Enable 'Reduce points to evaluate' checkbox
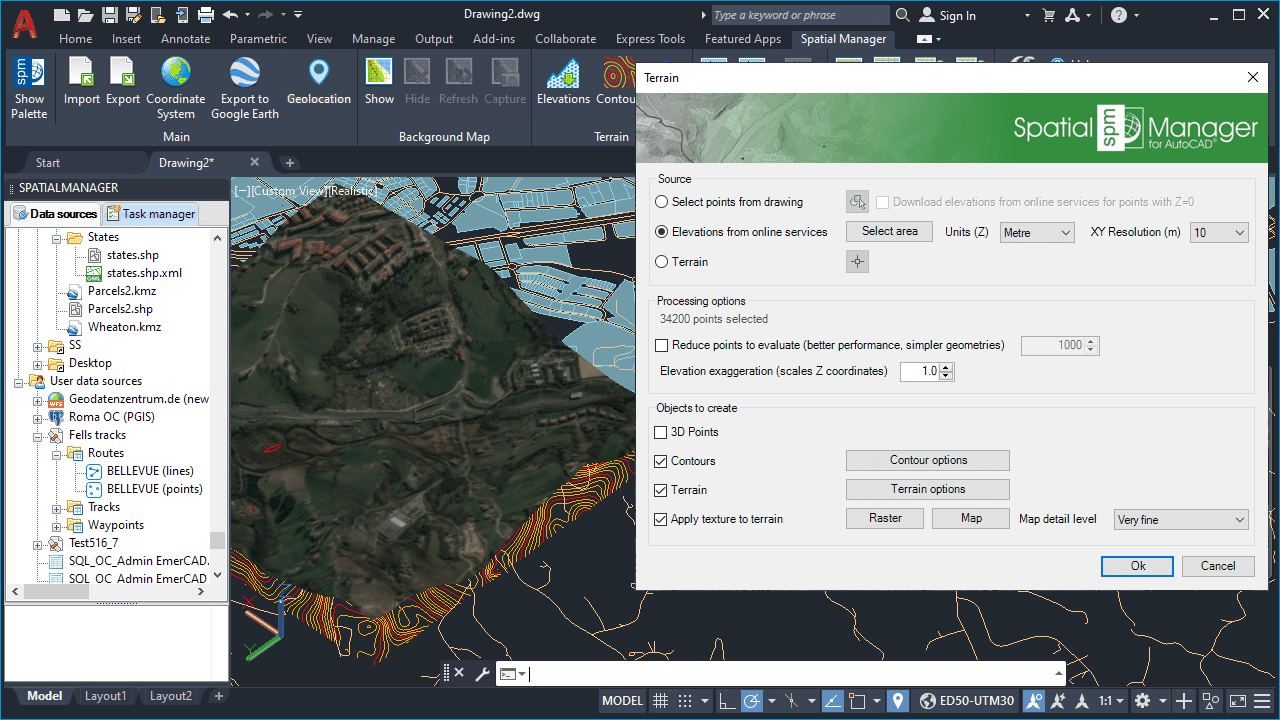The width and height of the screenshot is (1280, 720). (x=661, y=345)
